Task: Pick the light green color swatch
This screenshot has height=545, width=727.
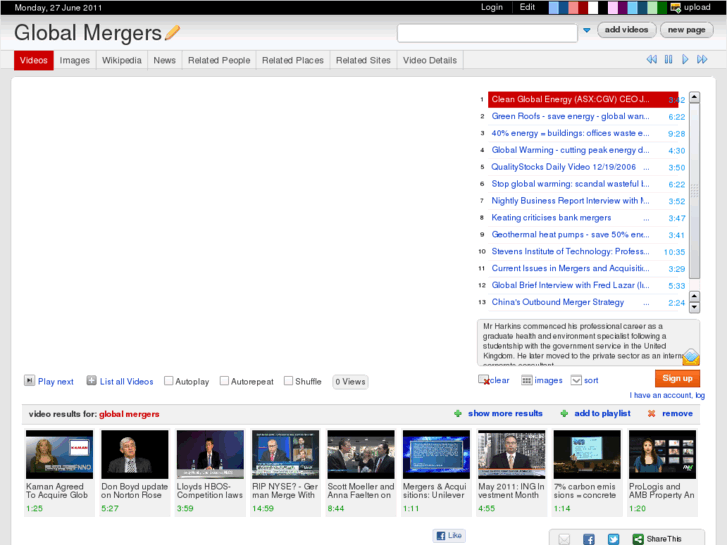Action: pyautogui.click(x=652, y=7)
